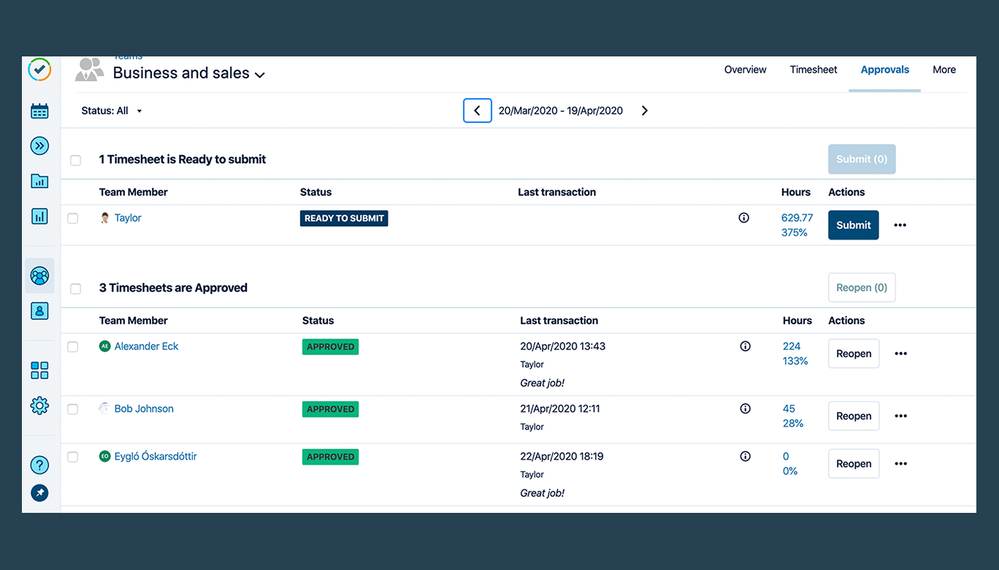Viewport: 999px width, 570px height.
Task: Click Taylor's 629.77 hours value
Action: (x=797, y=218)
